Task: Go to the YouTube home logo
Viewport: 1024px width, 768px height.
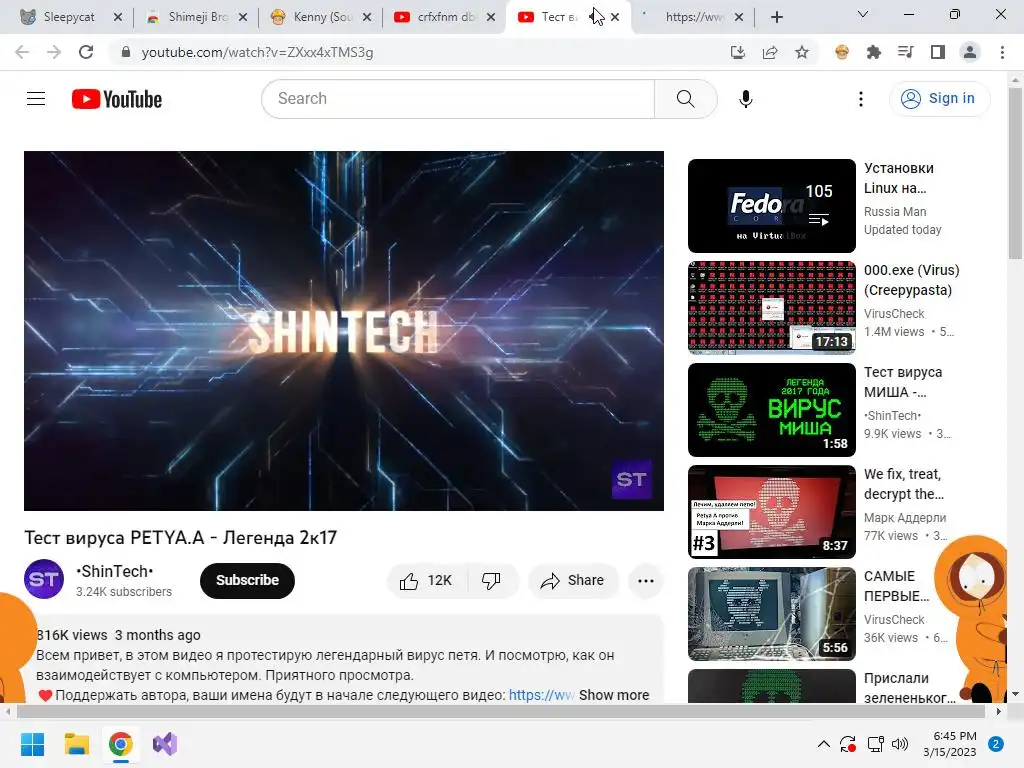Action: coord(117,99)
